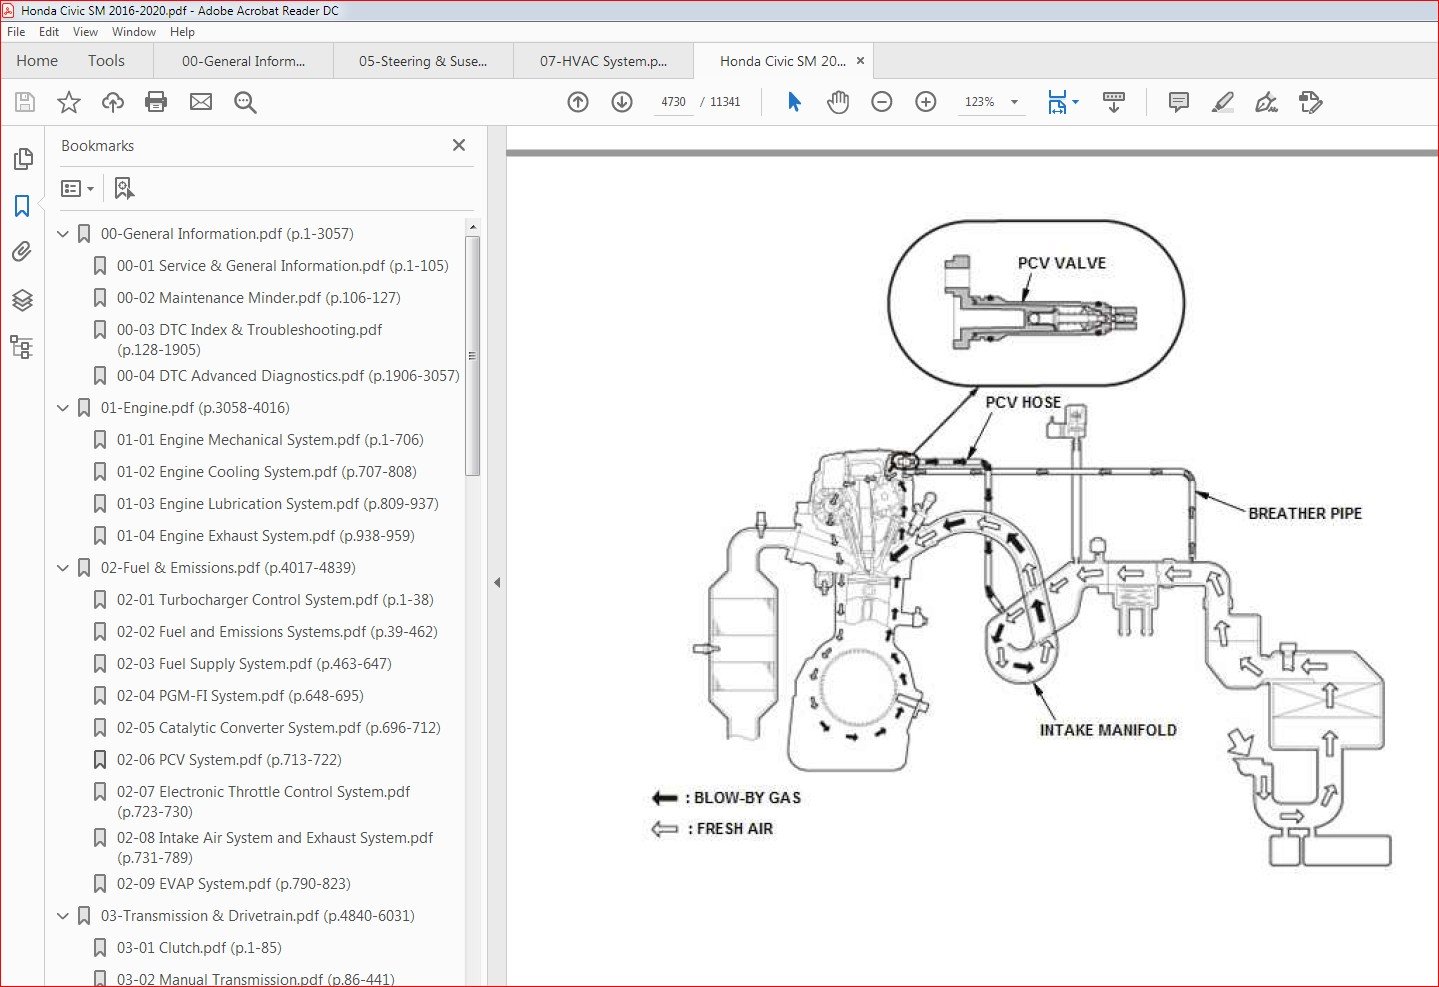
Task: Go to next page arrow
Action: tap(622, 102)
